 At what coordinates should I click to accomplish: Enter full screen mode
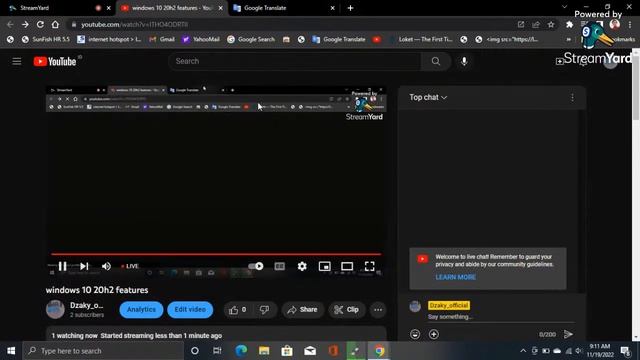click(x=369, y=266)
